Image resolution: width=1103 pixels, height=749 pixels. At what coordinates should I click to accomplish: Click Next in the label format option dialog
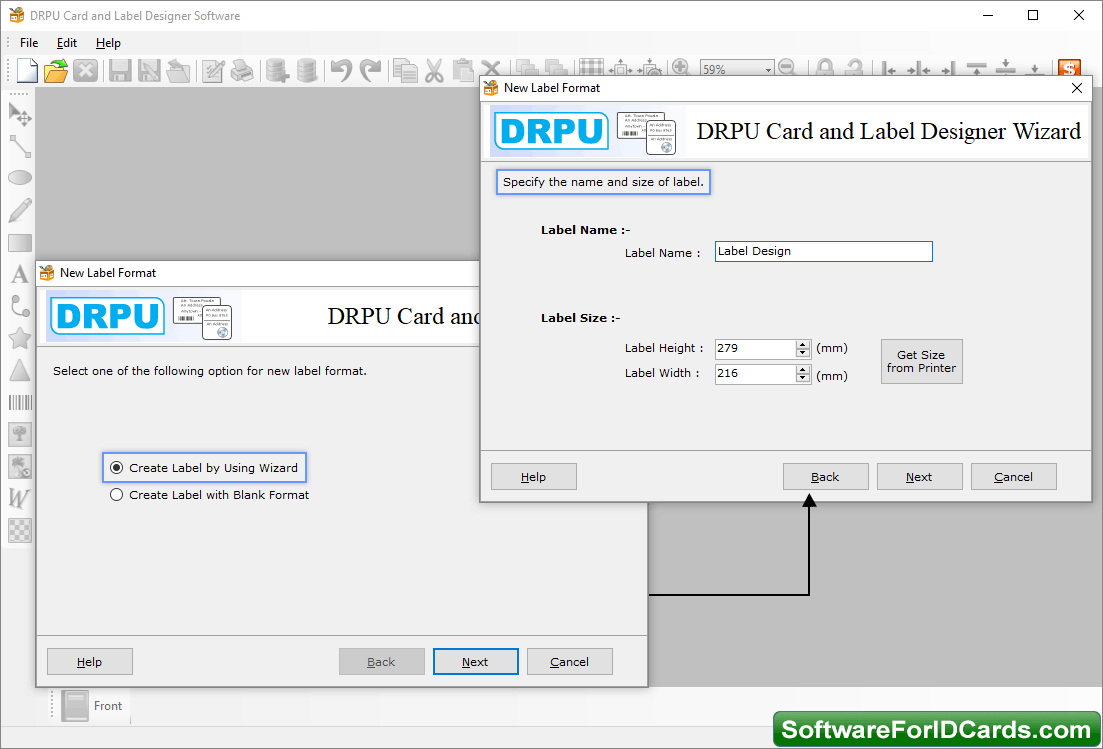[476, 662]
